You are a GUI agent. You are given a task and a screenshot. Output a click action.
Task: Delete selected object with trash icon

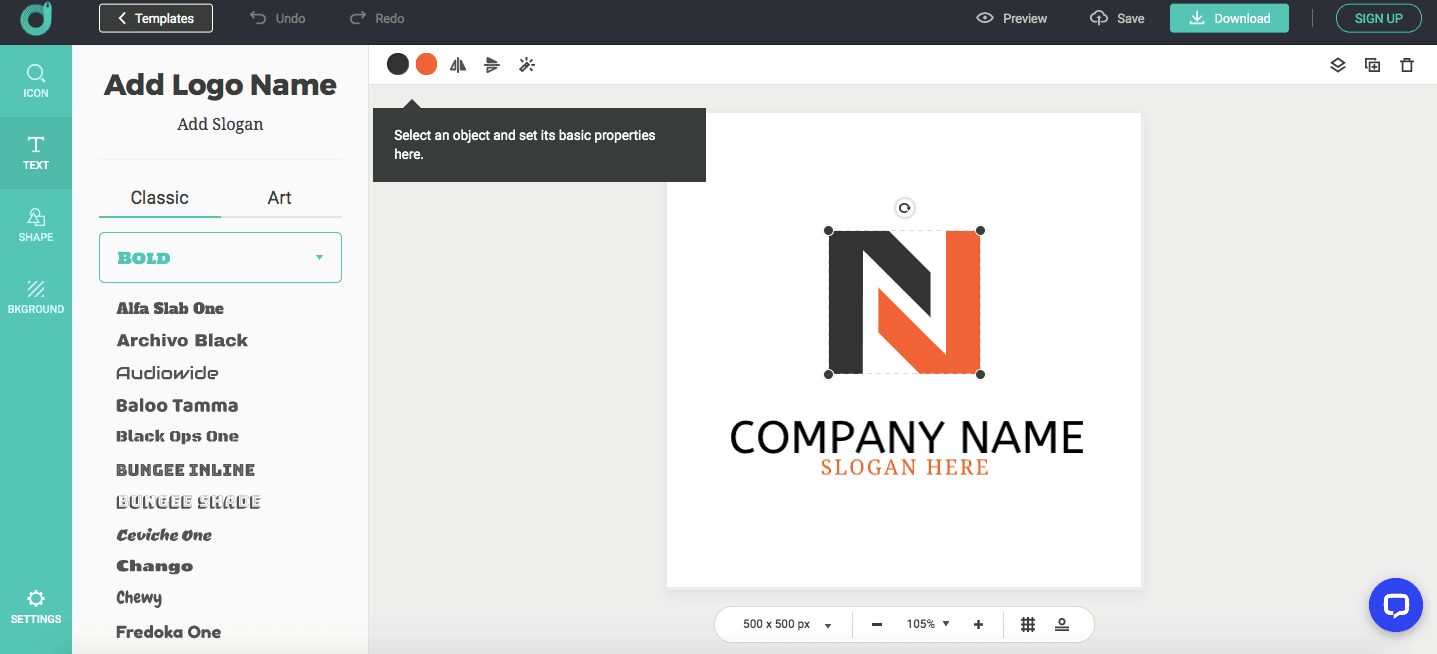tap(1407, 65)
